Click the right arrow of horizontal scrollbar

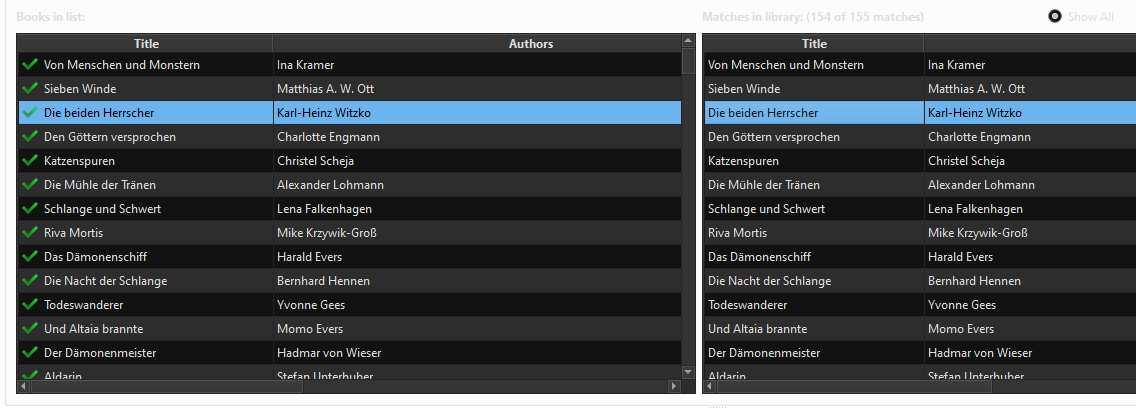(x=674, y=385)
